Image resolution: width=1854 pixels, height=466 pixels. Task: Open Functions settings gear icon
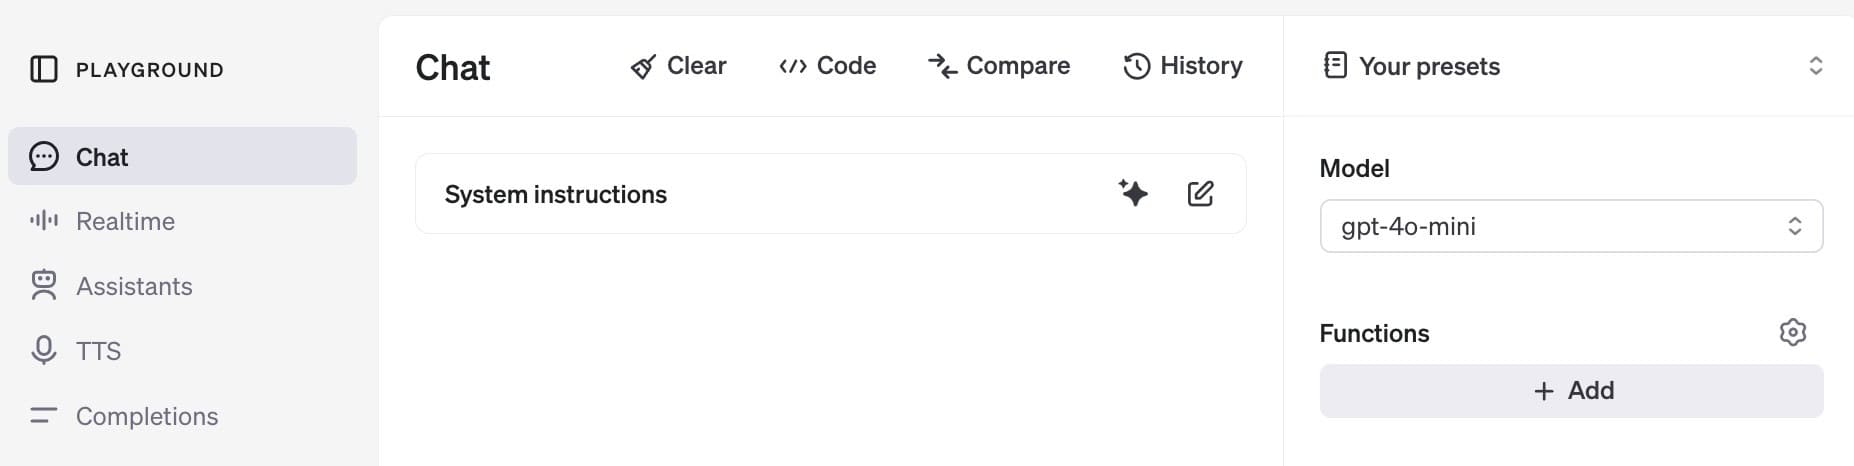pos(1793,332)
